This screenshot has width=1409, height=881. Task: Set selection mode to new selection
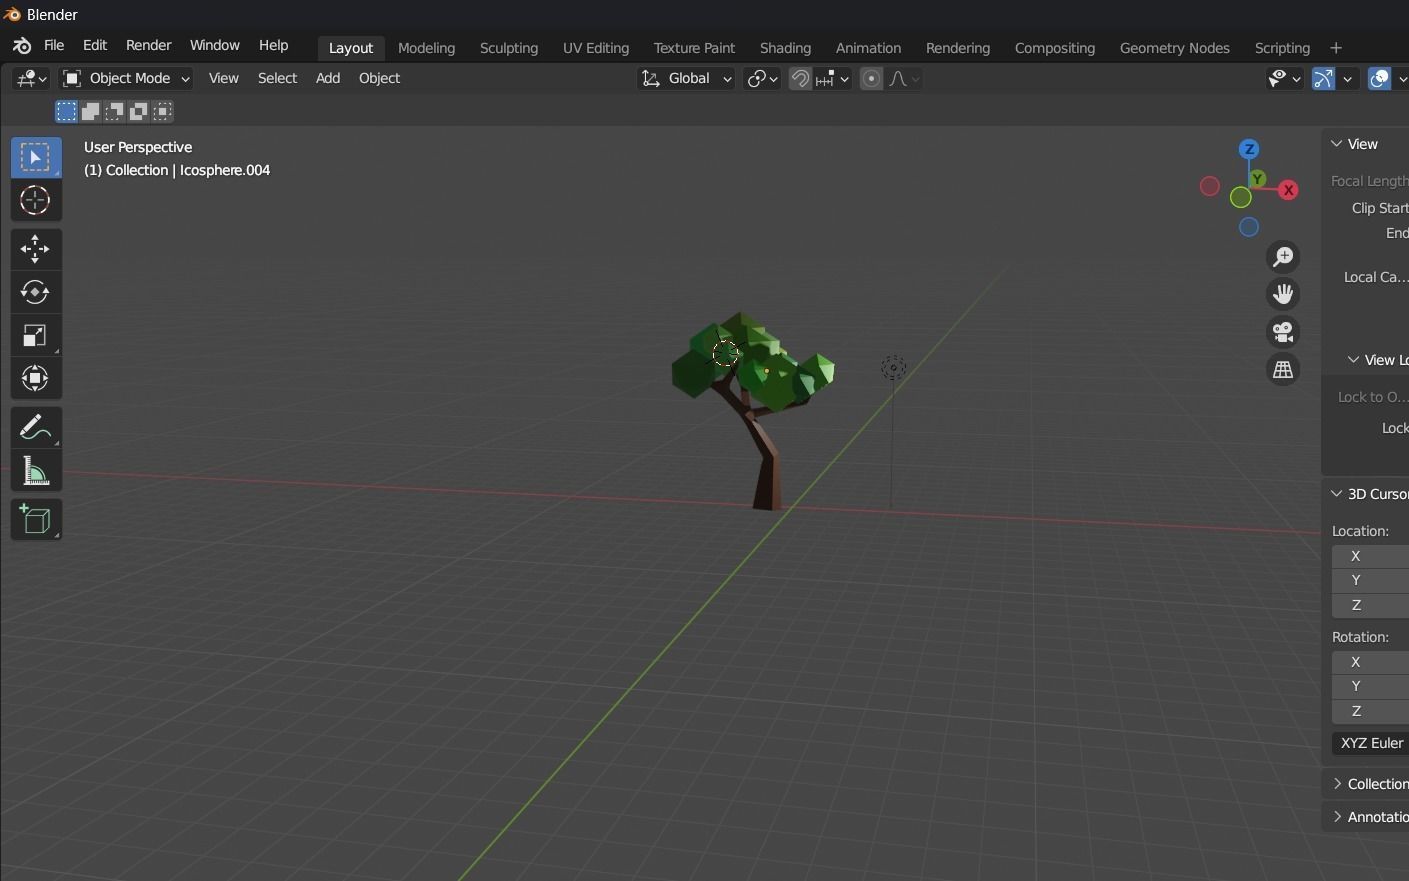[66, 111]
